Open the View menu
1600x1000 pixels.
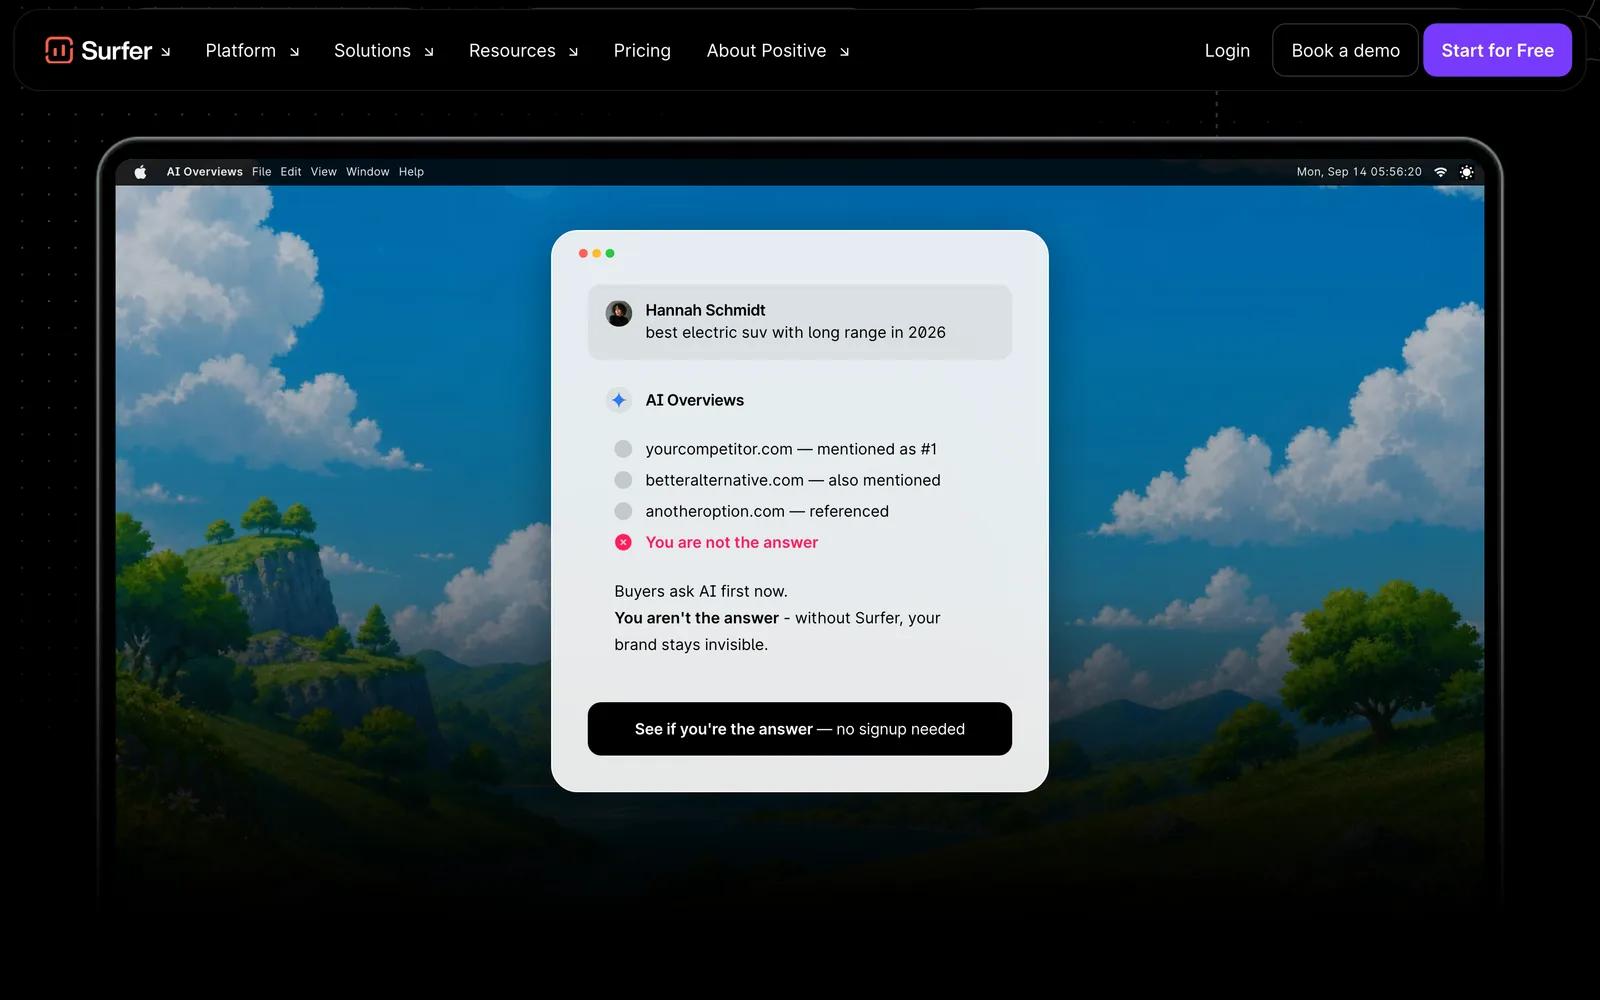324,172
